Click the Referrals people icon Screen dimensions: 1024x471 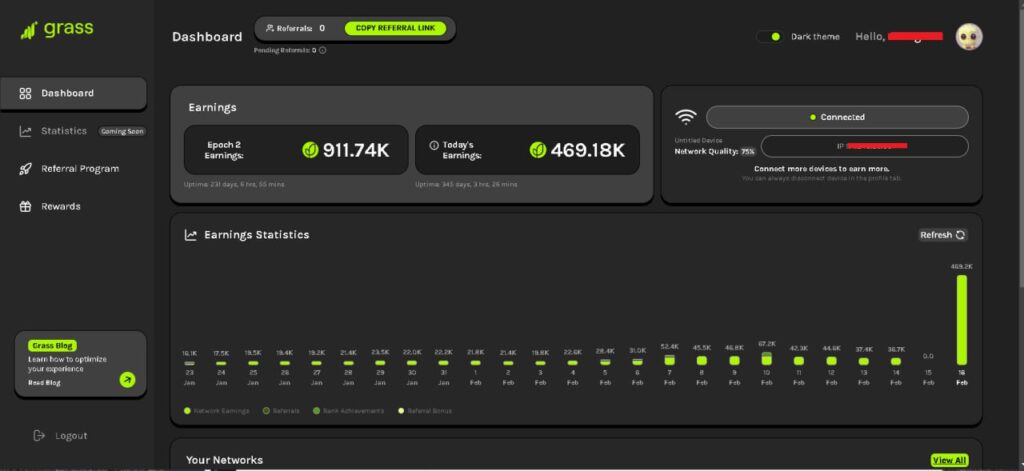point(270,29)
